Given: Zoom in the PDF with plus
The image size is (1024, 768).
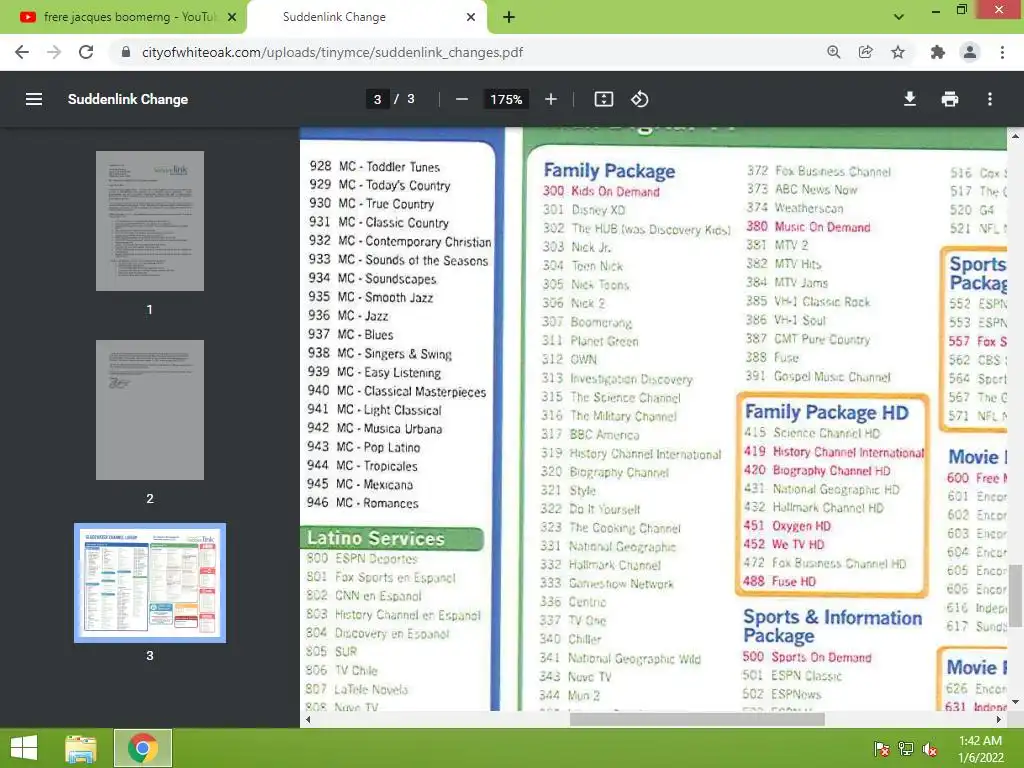Looking at the screenshot, I should (551, 99).
